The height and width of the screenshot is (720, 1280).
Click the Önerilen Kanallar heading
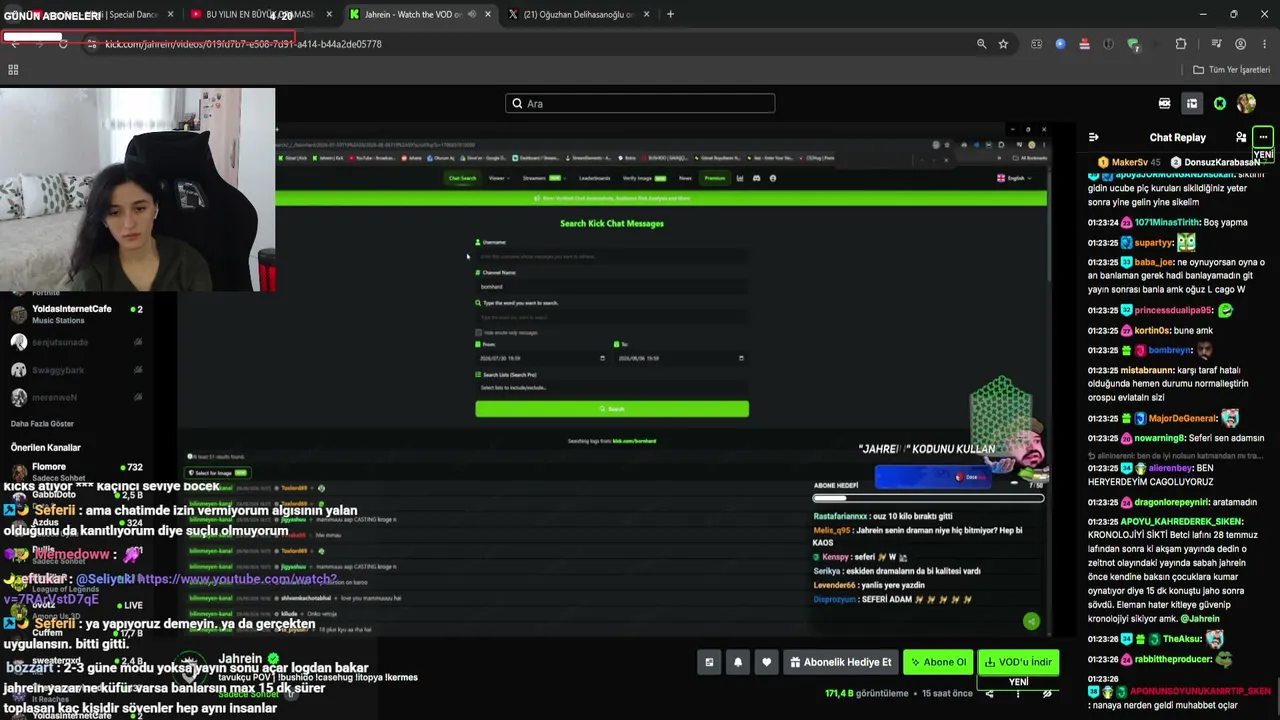point(45,447)
